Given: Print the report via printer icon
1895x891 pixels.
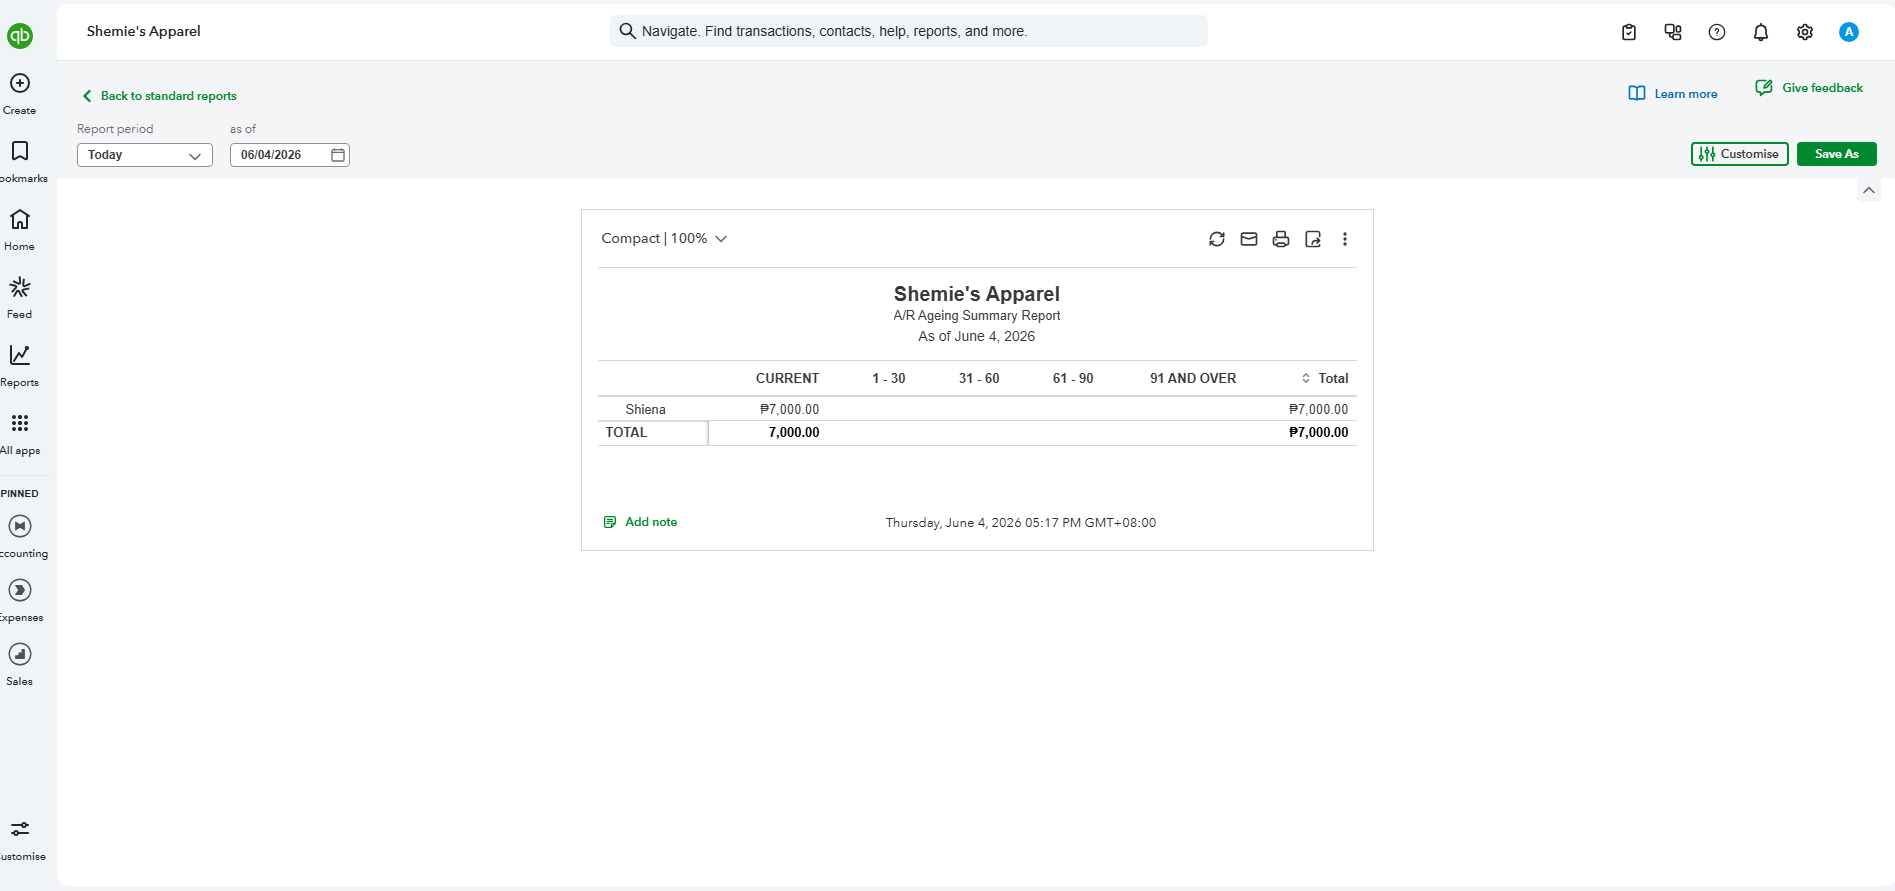Looking at the screenshot, I should tap(1281, 239).
